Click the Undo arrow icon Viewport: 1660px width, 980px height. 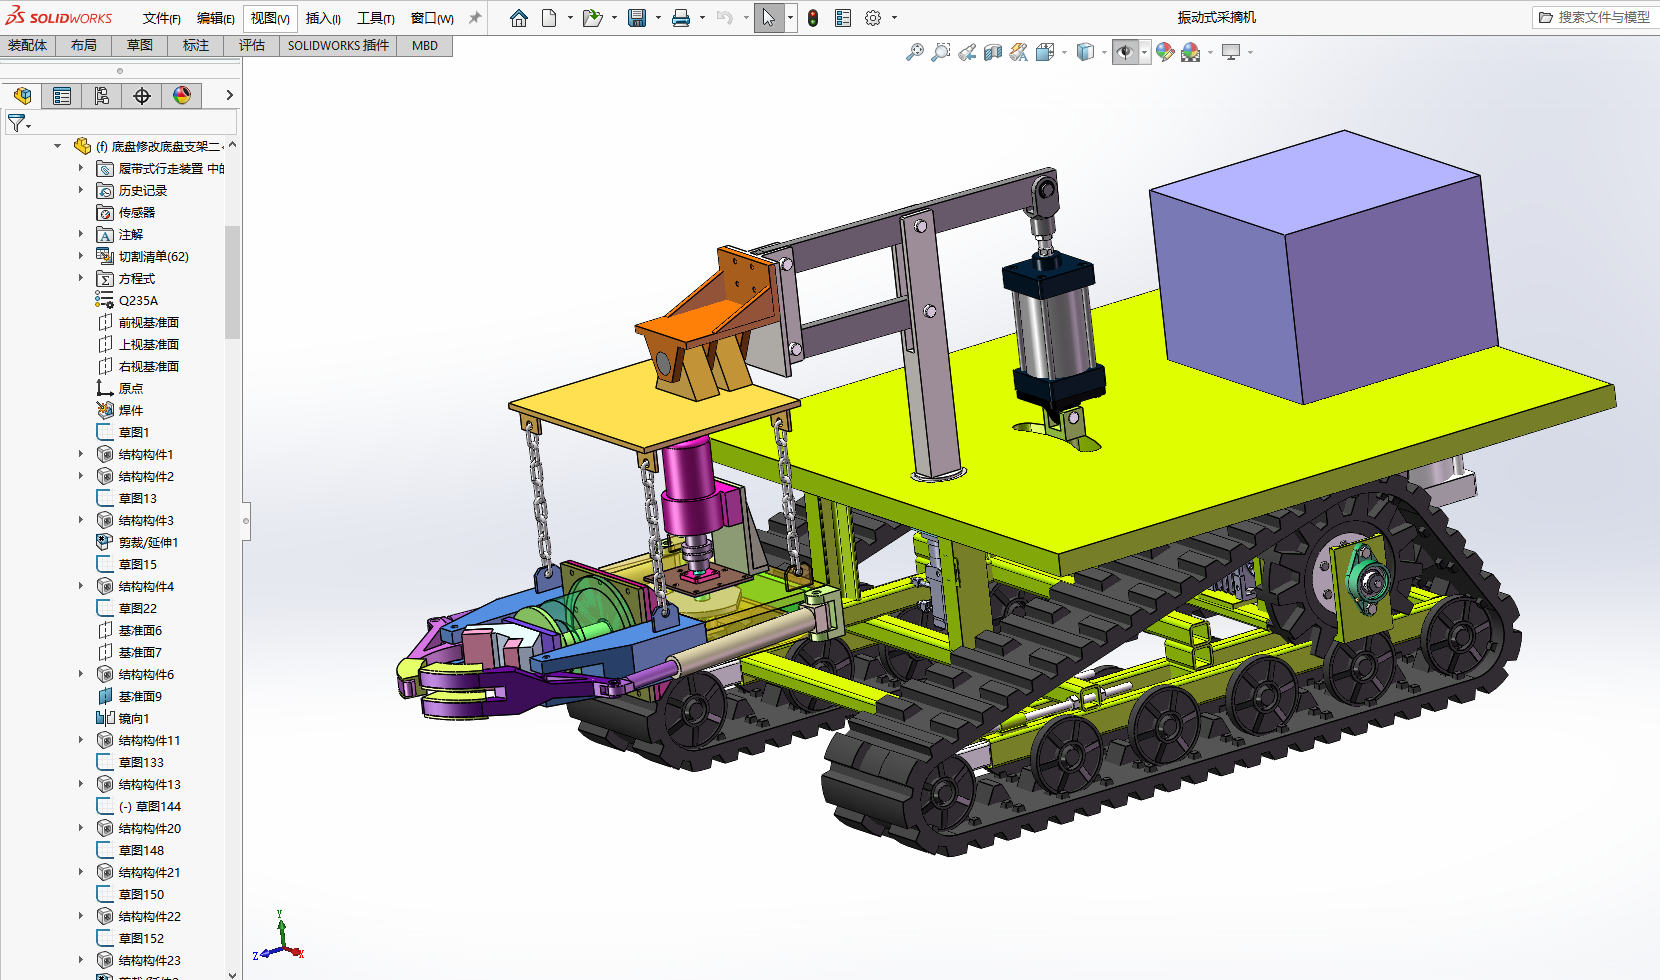click(725, 18)
